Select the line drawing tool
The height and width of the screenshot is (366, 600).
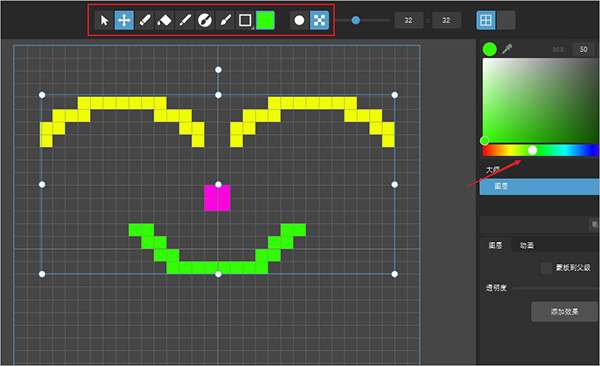(184, 20)
